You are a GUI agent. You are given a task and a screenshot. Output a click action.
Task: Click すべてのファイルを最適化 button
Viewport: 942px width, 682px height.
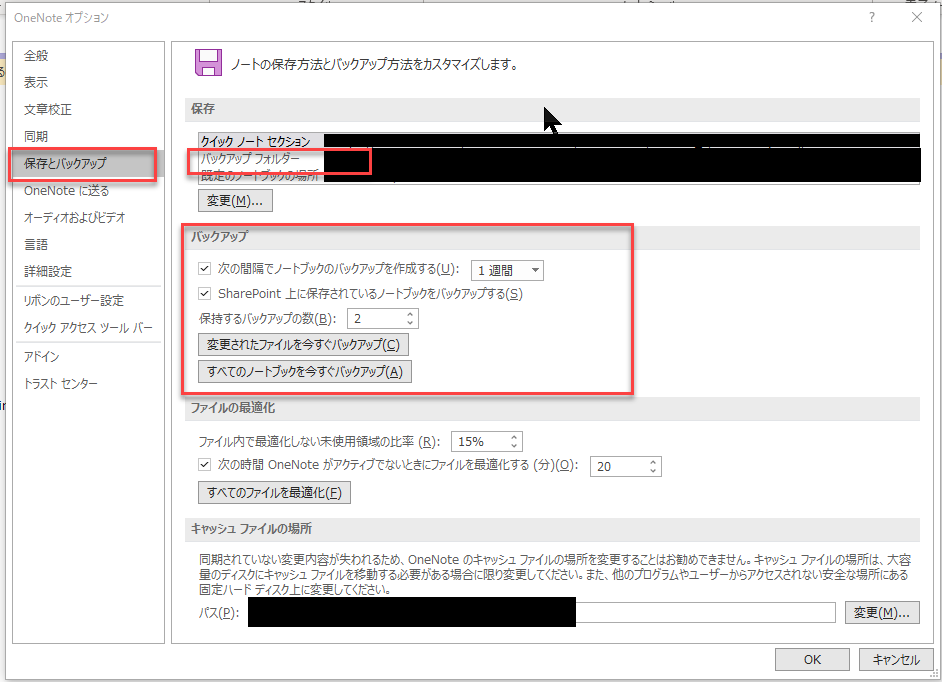click(275, 493)
